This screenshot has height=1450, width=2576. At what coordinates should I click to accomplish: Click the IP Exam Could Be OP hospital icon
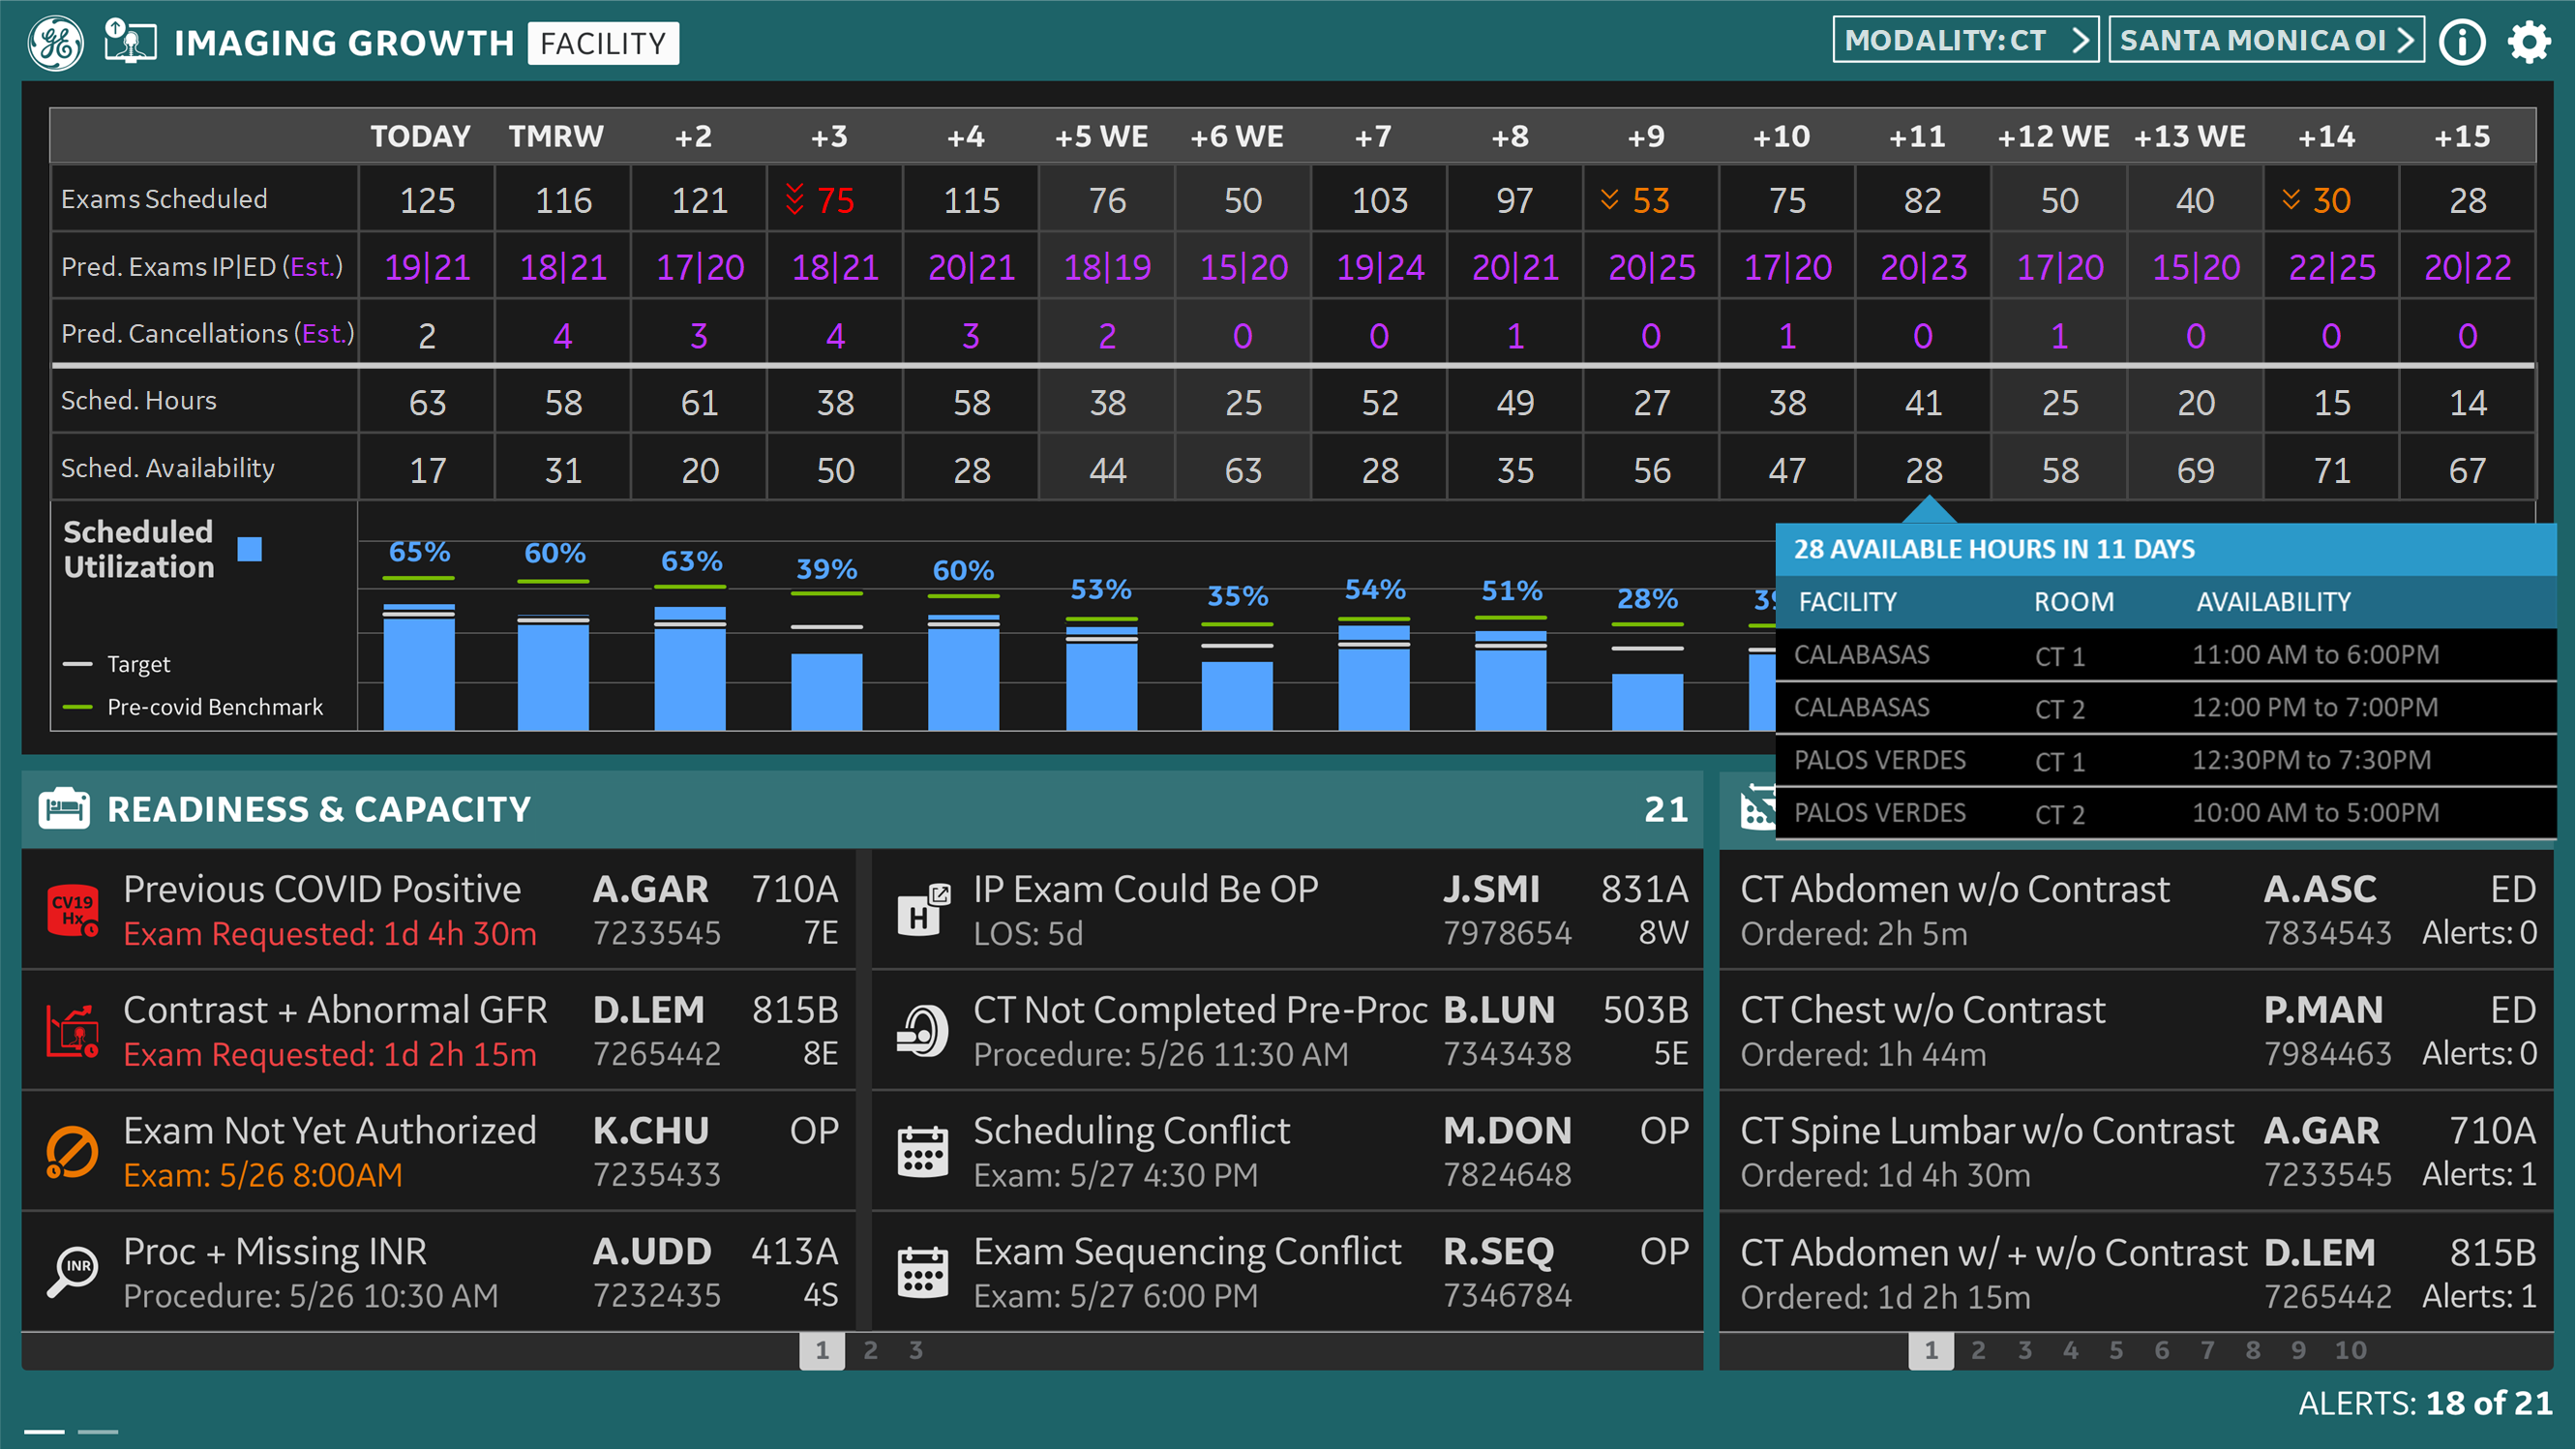click(x=922, y=910)
